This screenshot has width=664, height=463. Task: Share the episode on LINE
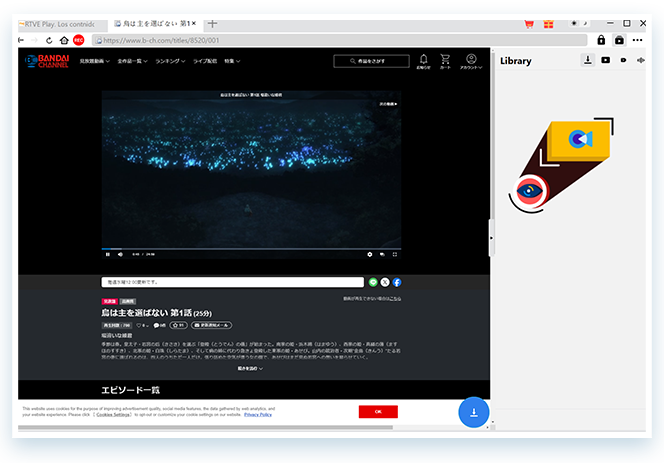[x=373, y=282]
